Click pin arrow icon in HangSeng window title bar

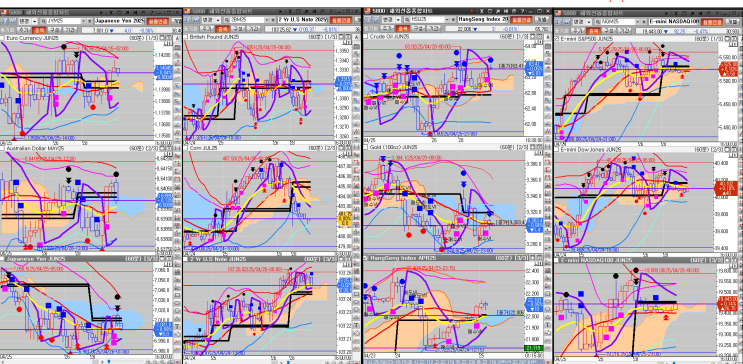tap(498, 11)
